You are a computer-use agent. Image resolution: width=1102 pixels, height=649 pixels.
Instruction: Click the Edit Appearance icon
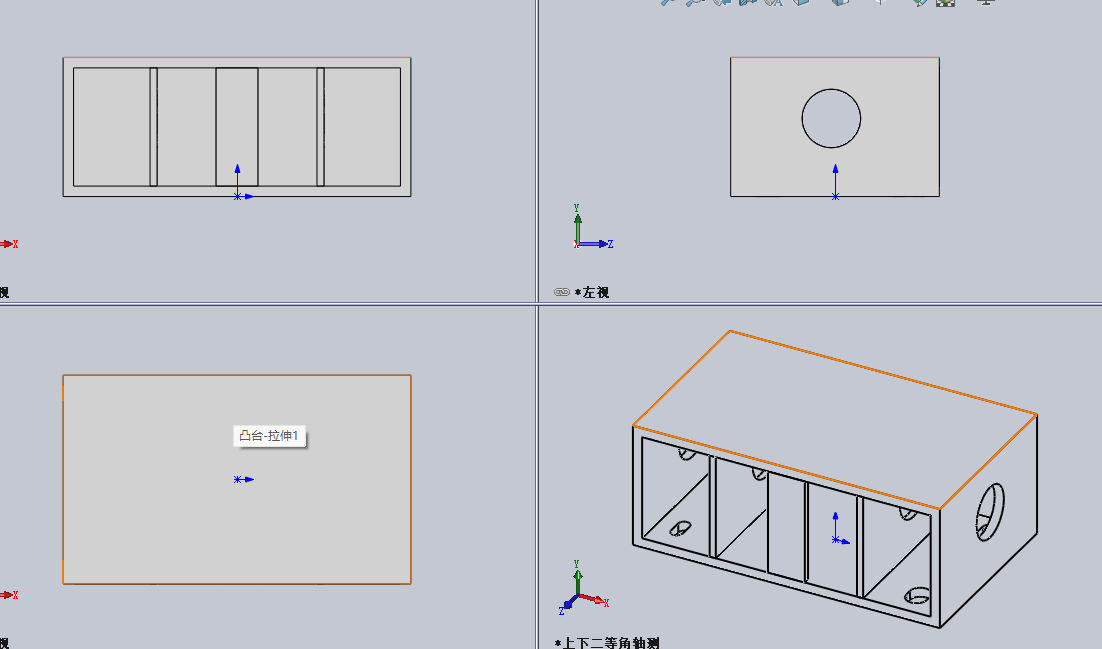919,3
